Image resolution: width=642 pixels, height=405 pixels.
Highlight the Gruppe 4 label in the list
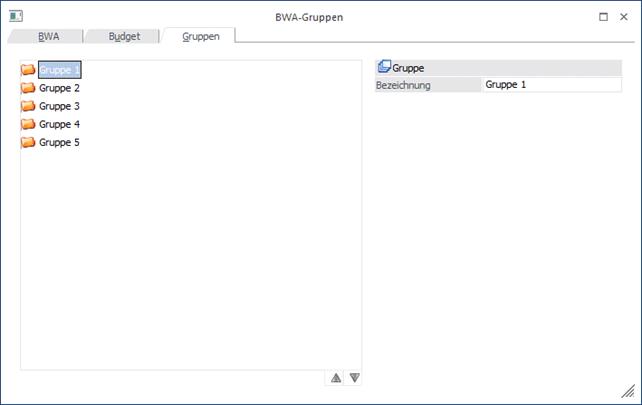tap(59, 124)
